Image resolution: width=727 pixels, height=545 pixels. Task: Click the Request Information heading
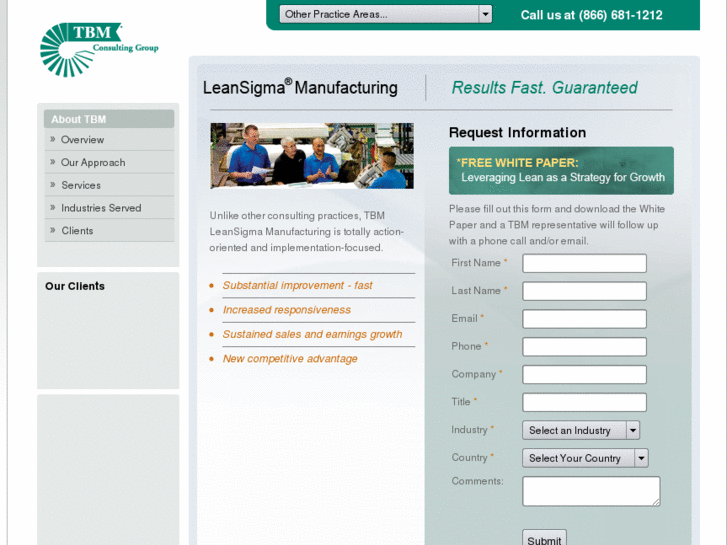(517, 133)
